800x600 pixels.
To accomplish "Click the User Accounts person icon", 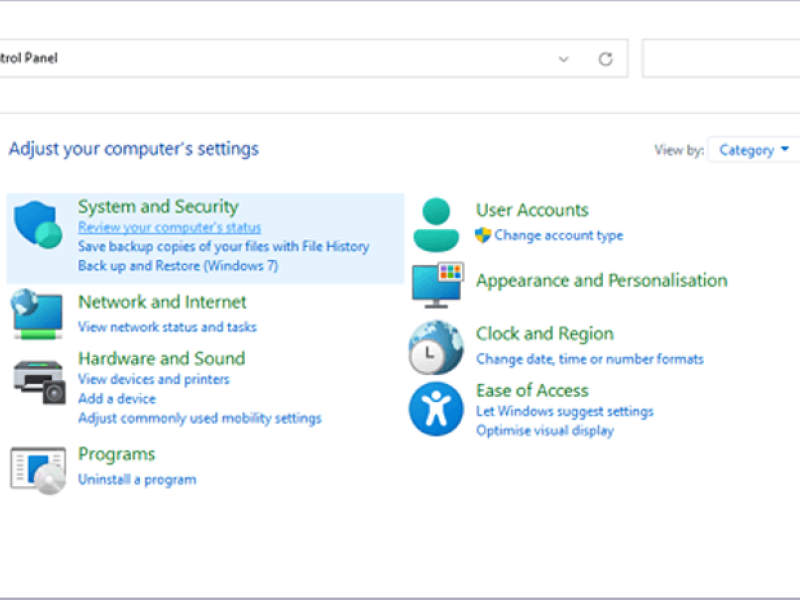I will [436, 225].
